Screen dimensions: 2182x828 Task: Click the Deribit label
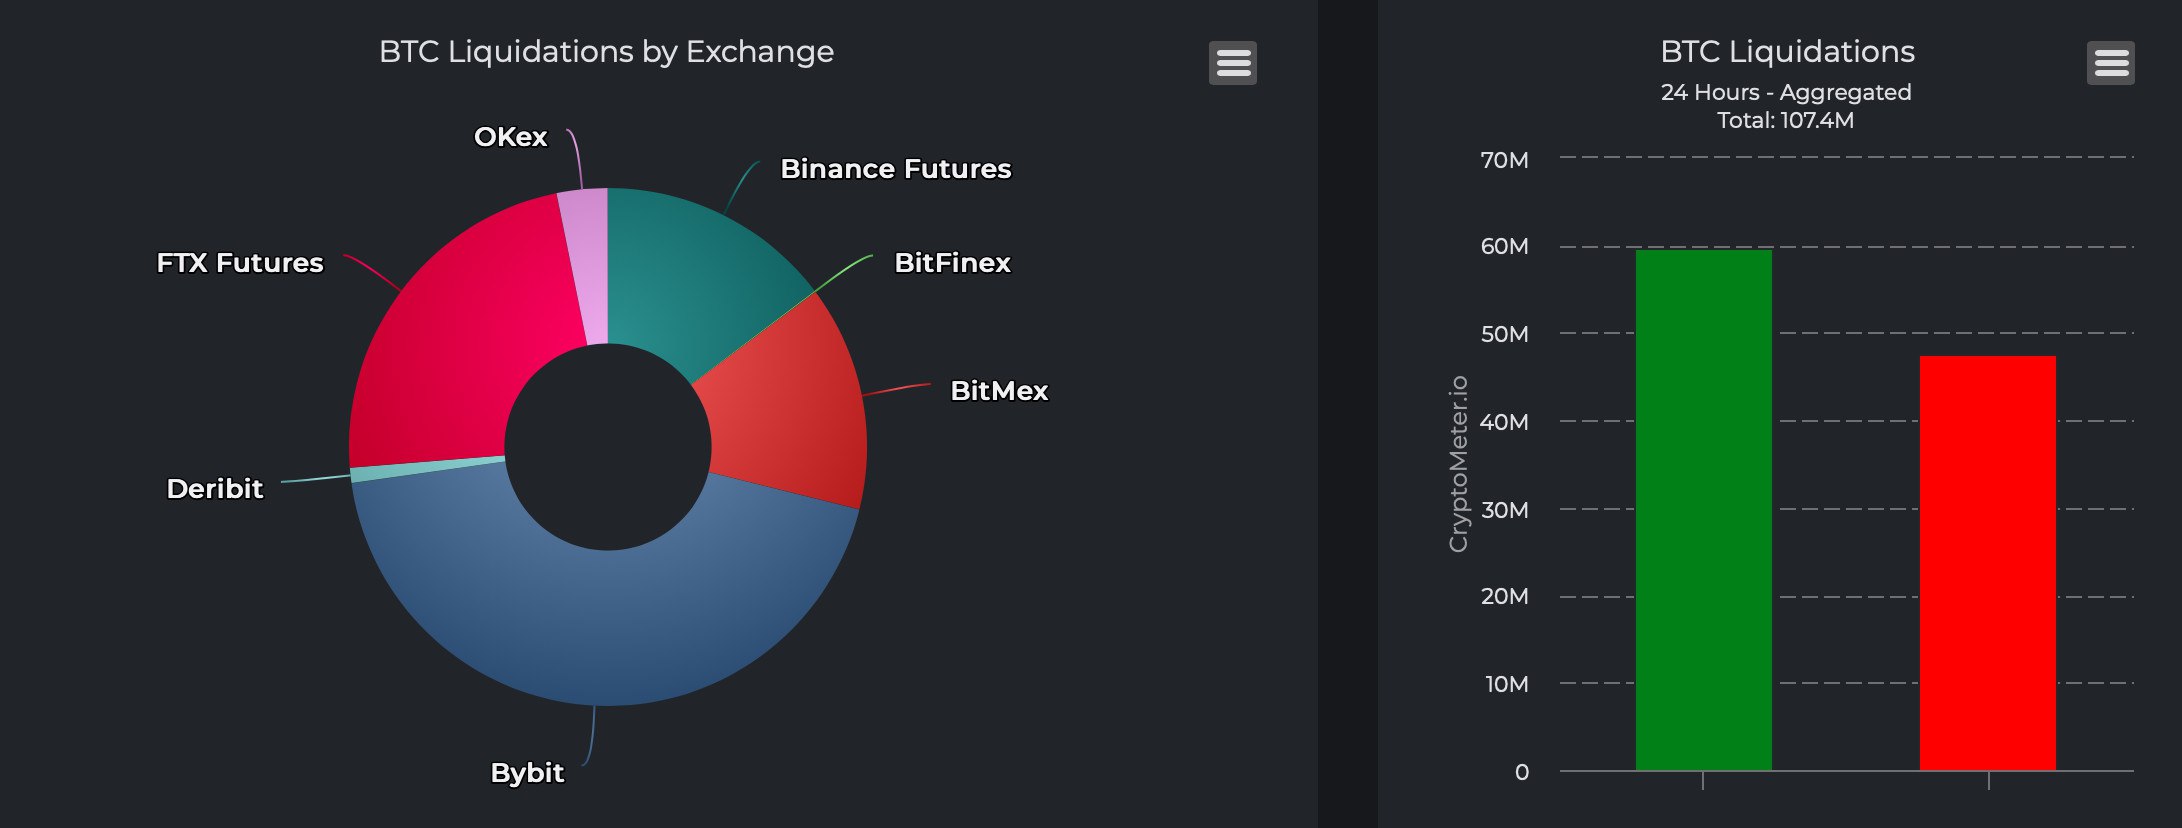(215, 489)
